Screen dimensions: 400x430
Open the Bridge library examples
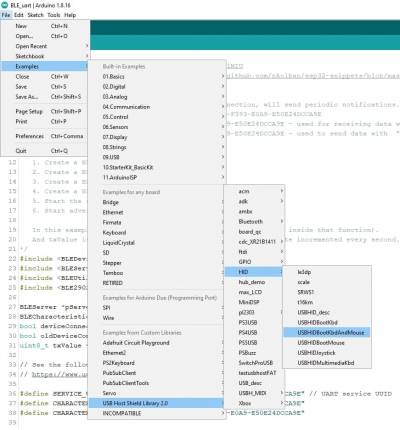[156, 202]
